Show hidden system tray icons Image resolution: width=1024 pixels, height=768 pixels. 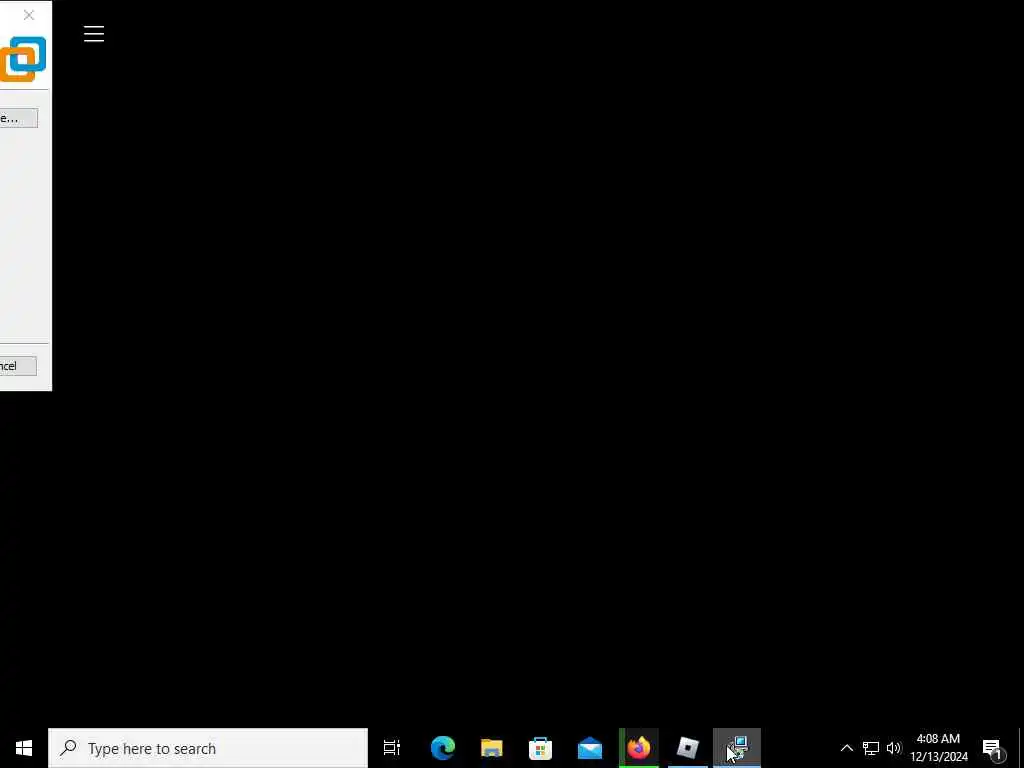pyautogui.click(x=846, y=748)
